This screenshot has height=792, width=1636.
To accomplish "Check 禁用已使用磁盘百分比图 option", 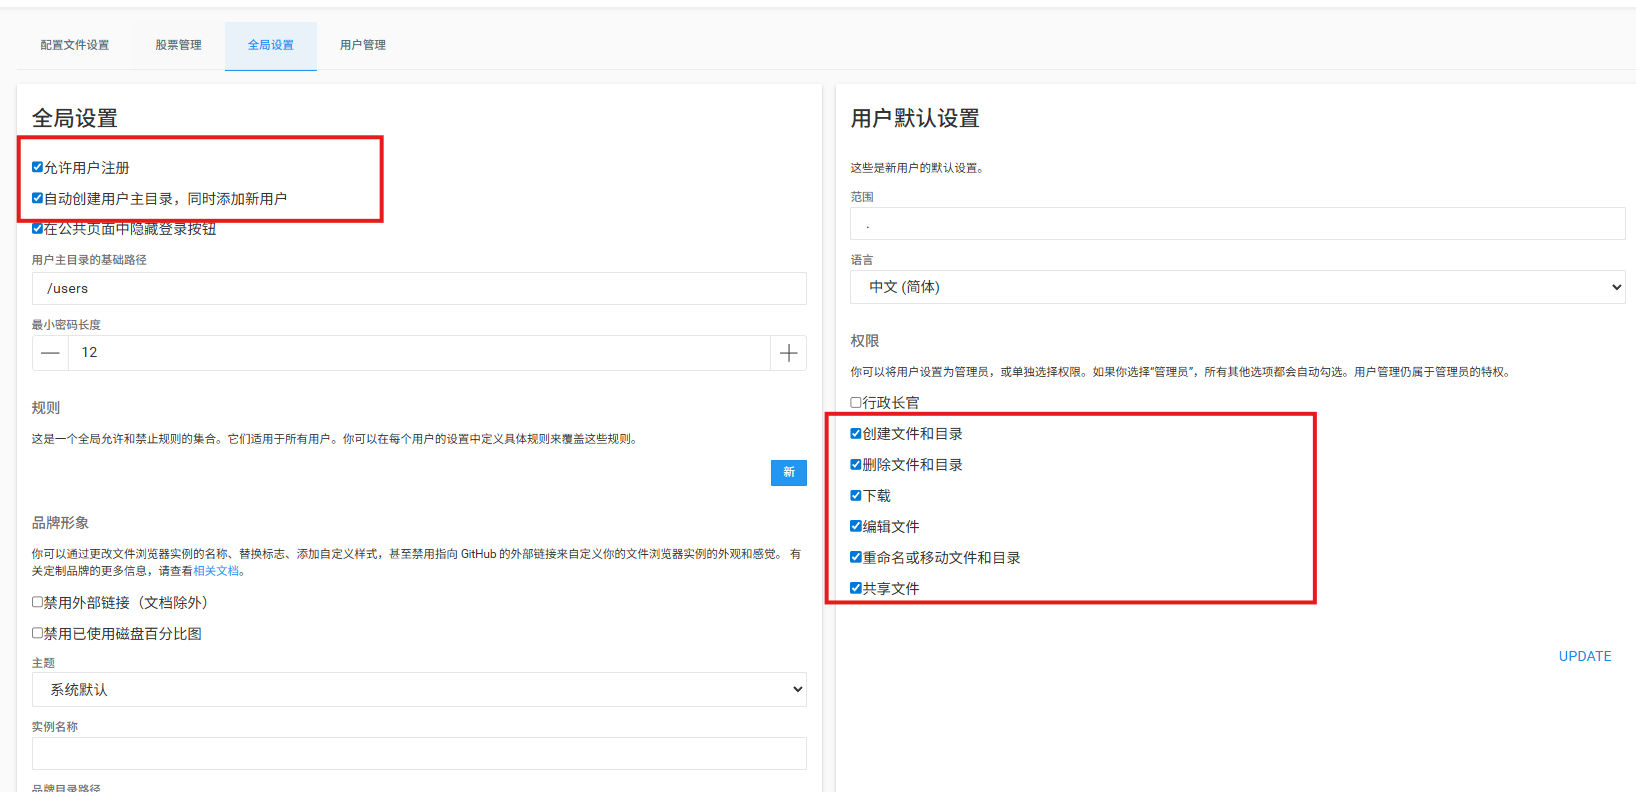I will coord(38,633).
